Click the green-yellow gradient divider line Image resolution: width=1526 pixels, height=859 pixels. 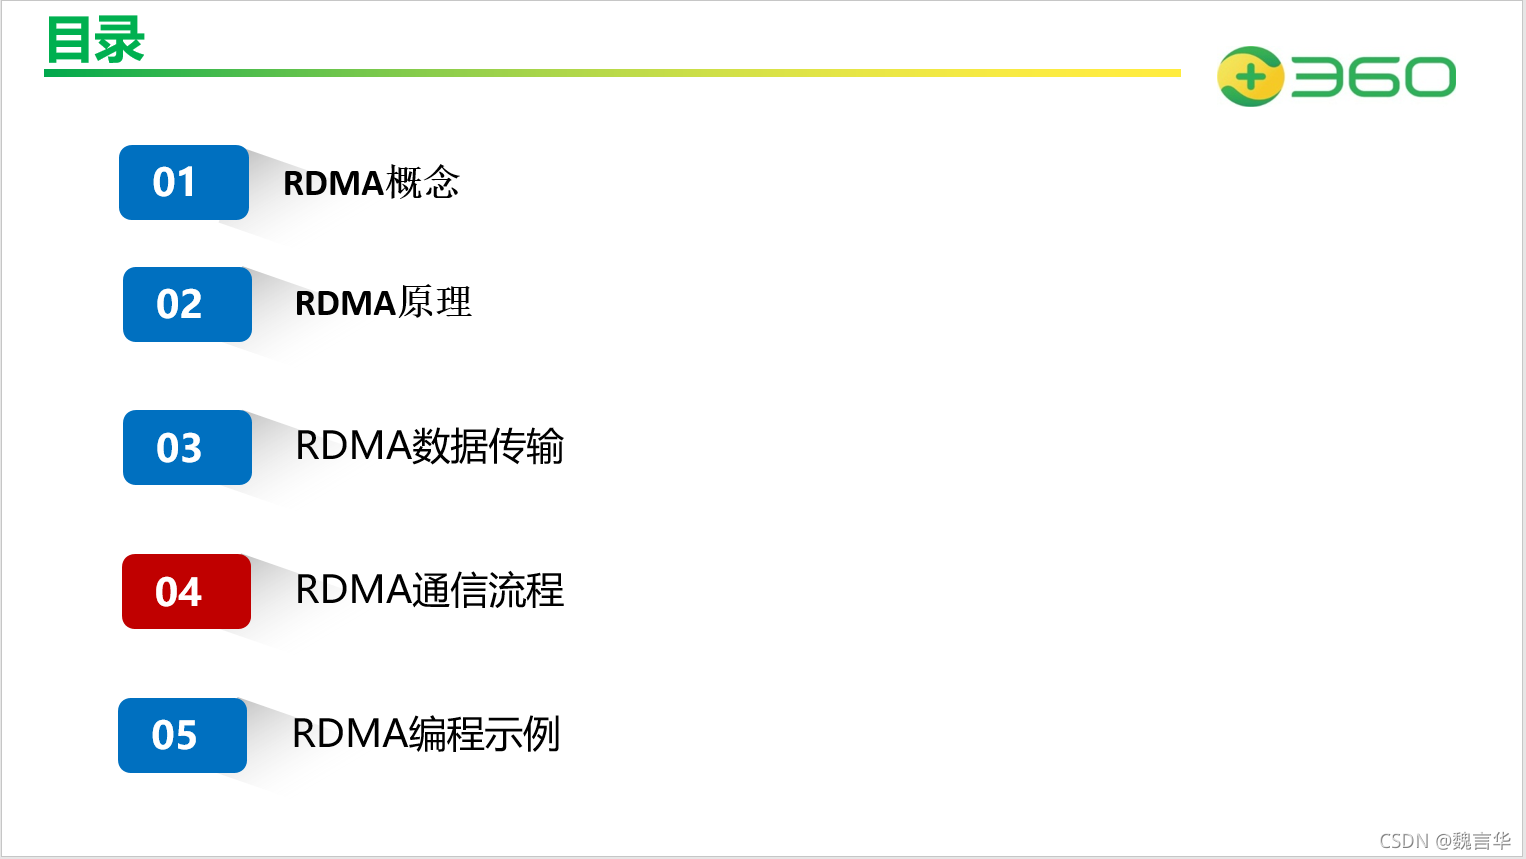(x=612, y=73)
